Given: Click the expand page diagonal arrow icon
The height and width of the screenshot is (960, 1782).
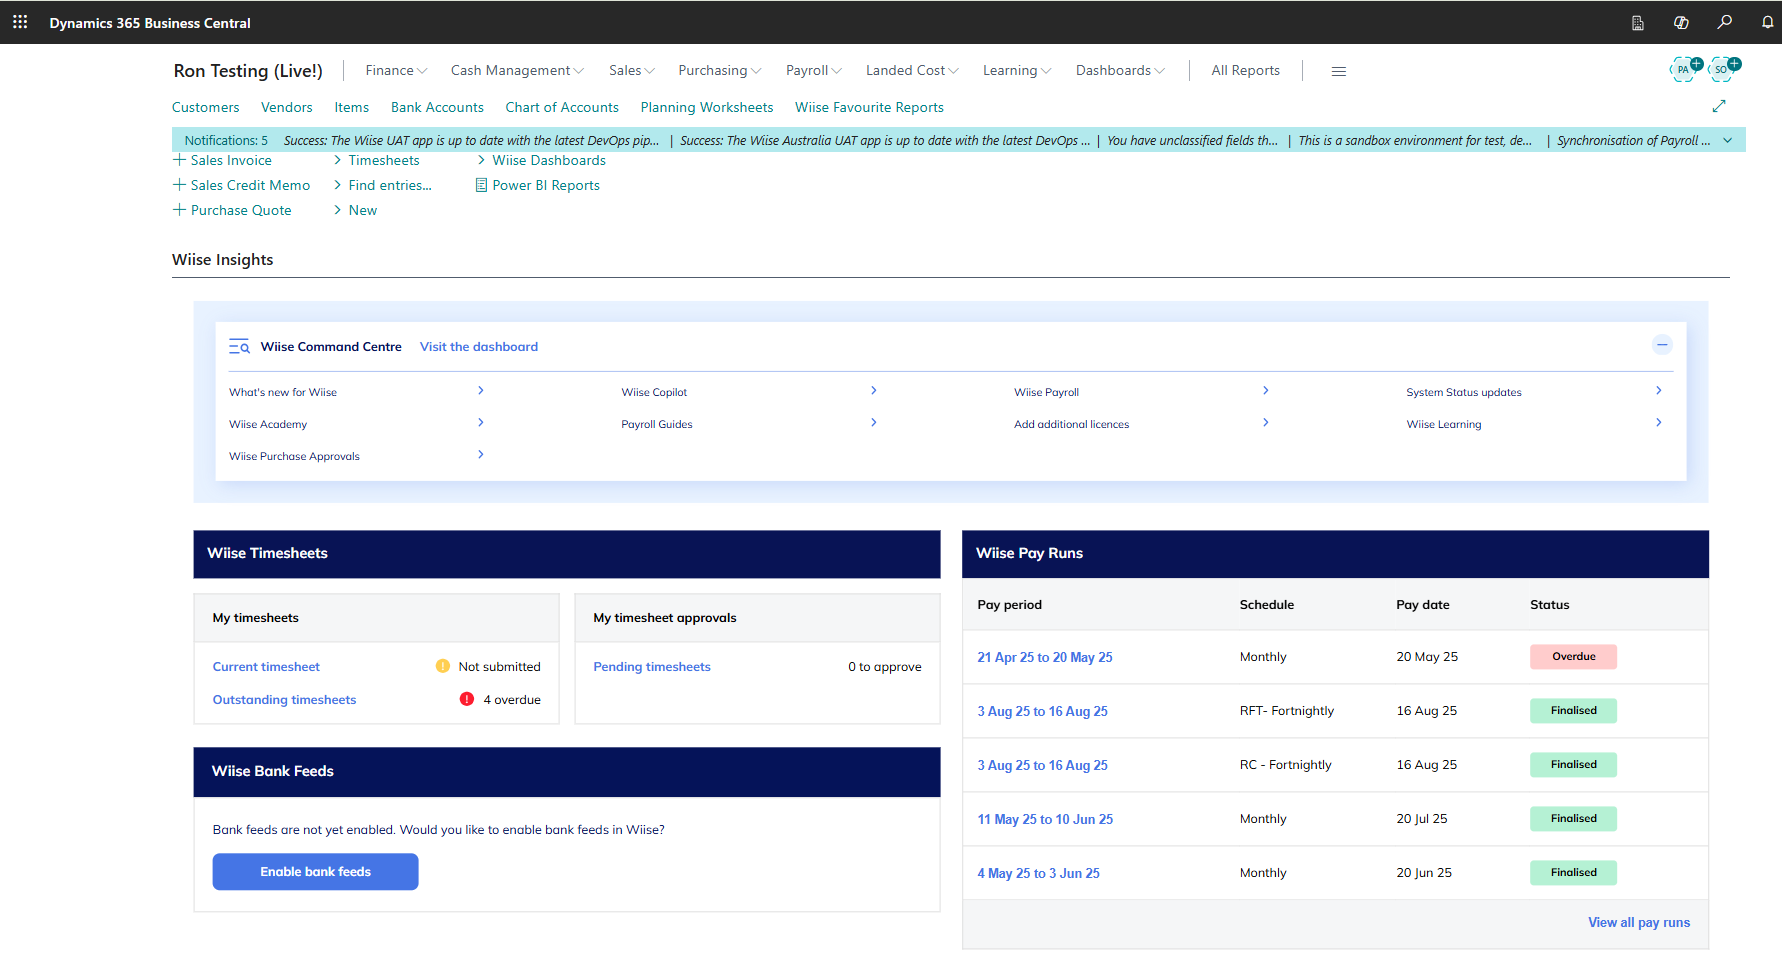Looking at the screenshot, I should [1719, 106].
